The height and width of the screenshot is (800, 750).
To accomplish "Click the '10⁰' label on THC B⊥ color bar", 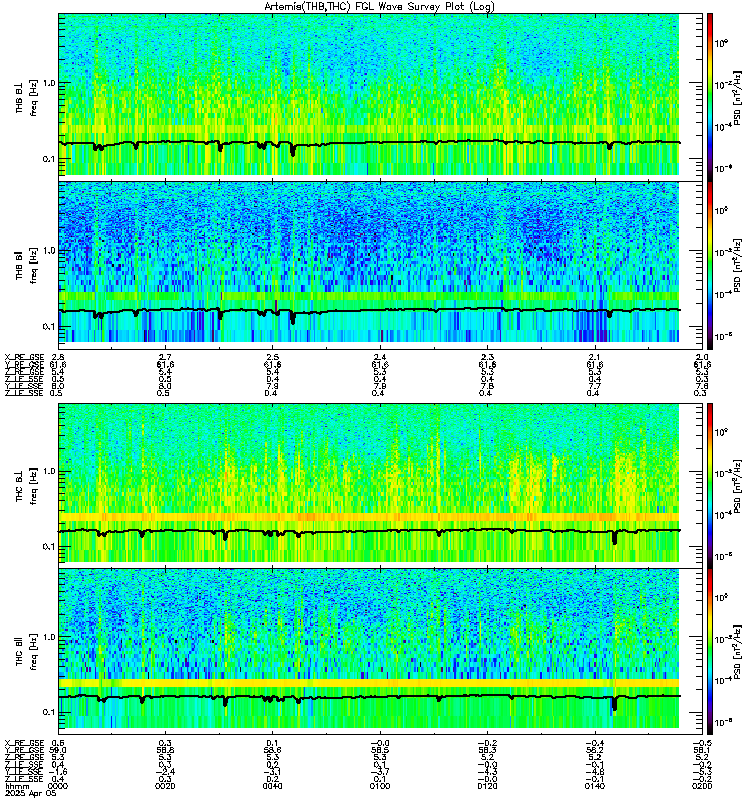I will 721,432.
